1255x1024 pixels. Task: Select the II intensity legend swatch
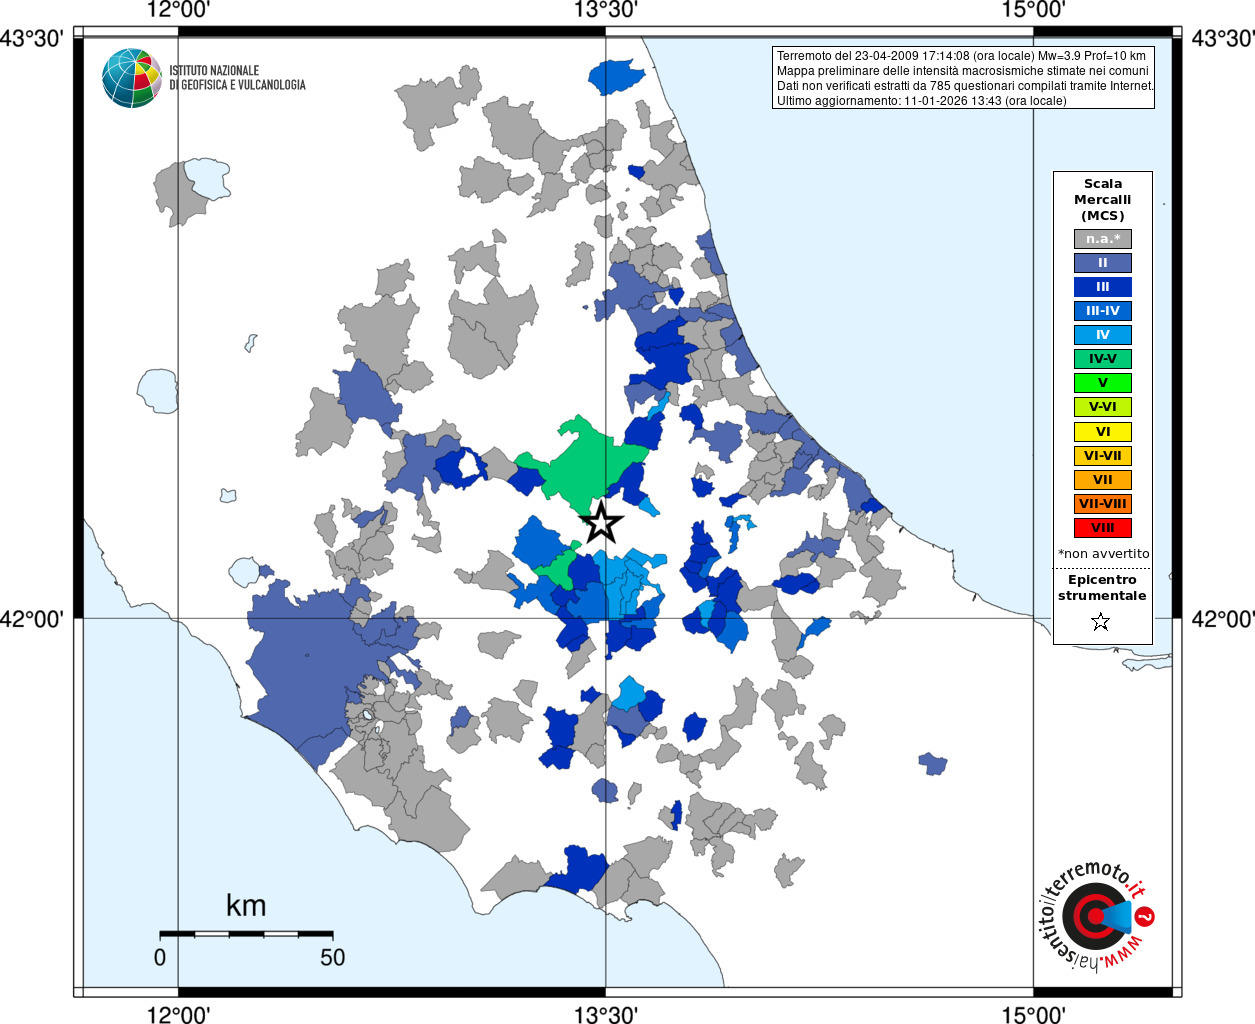pyautogui.click(x=1102, y=263)
